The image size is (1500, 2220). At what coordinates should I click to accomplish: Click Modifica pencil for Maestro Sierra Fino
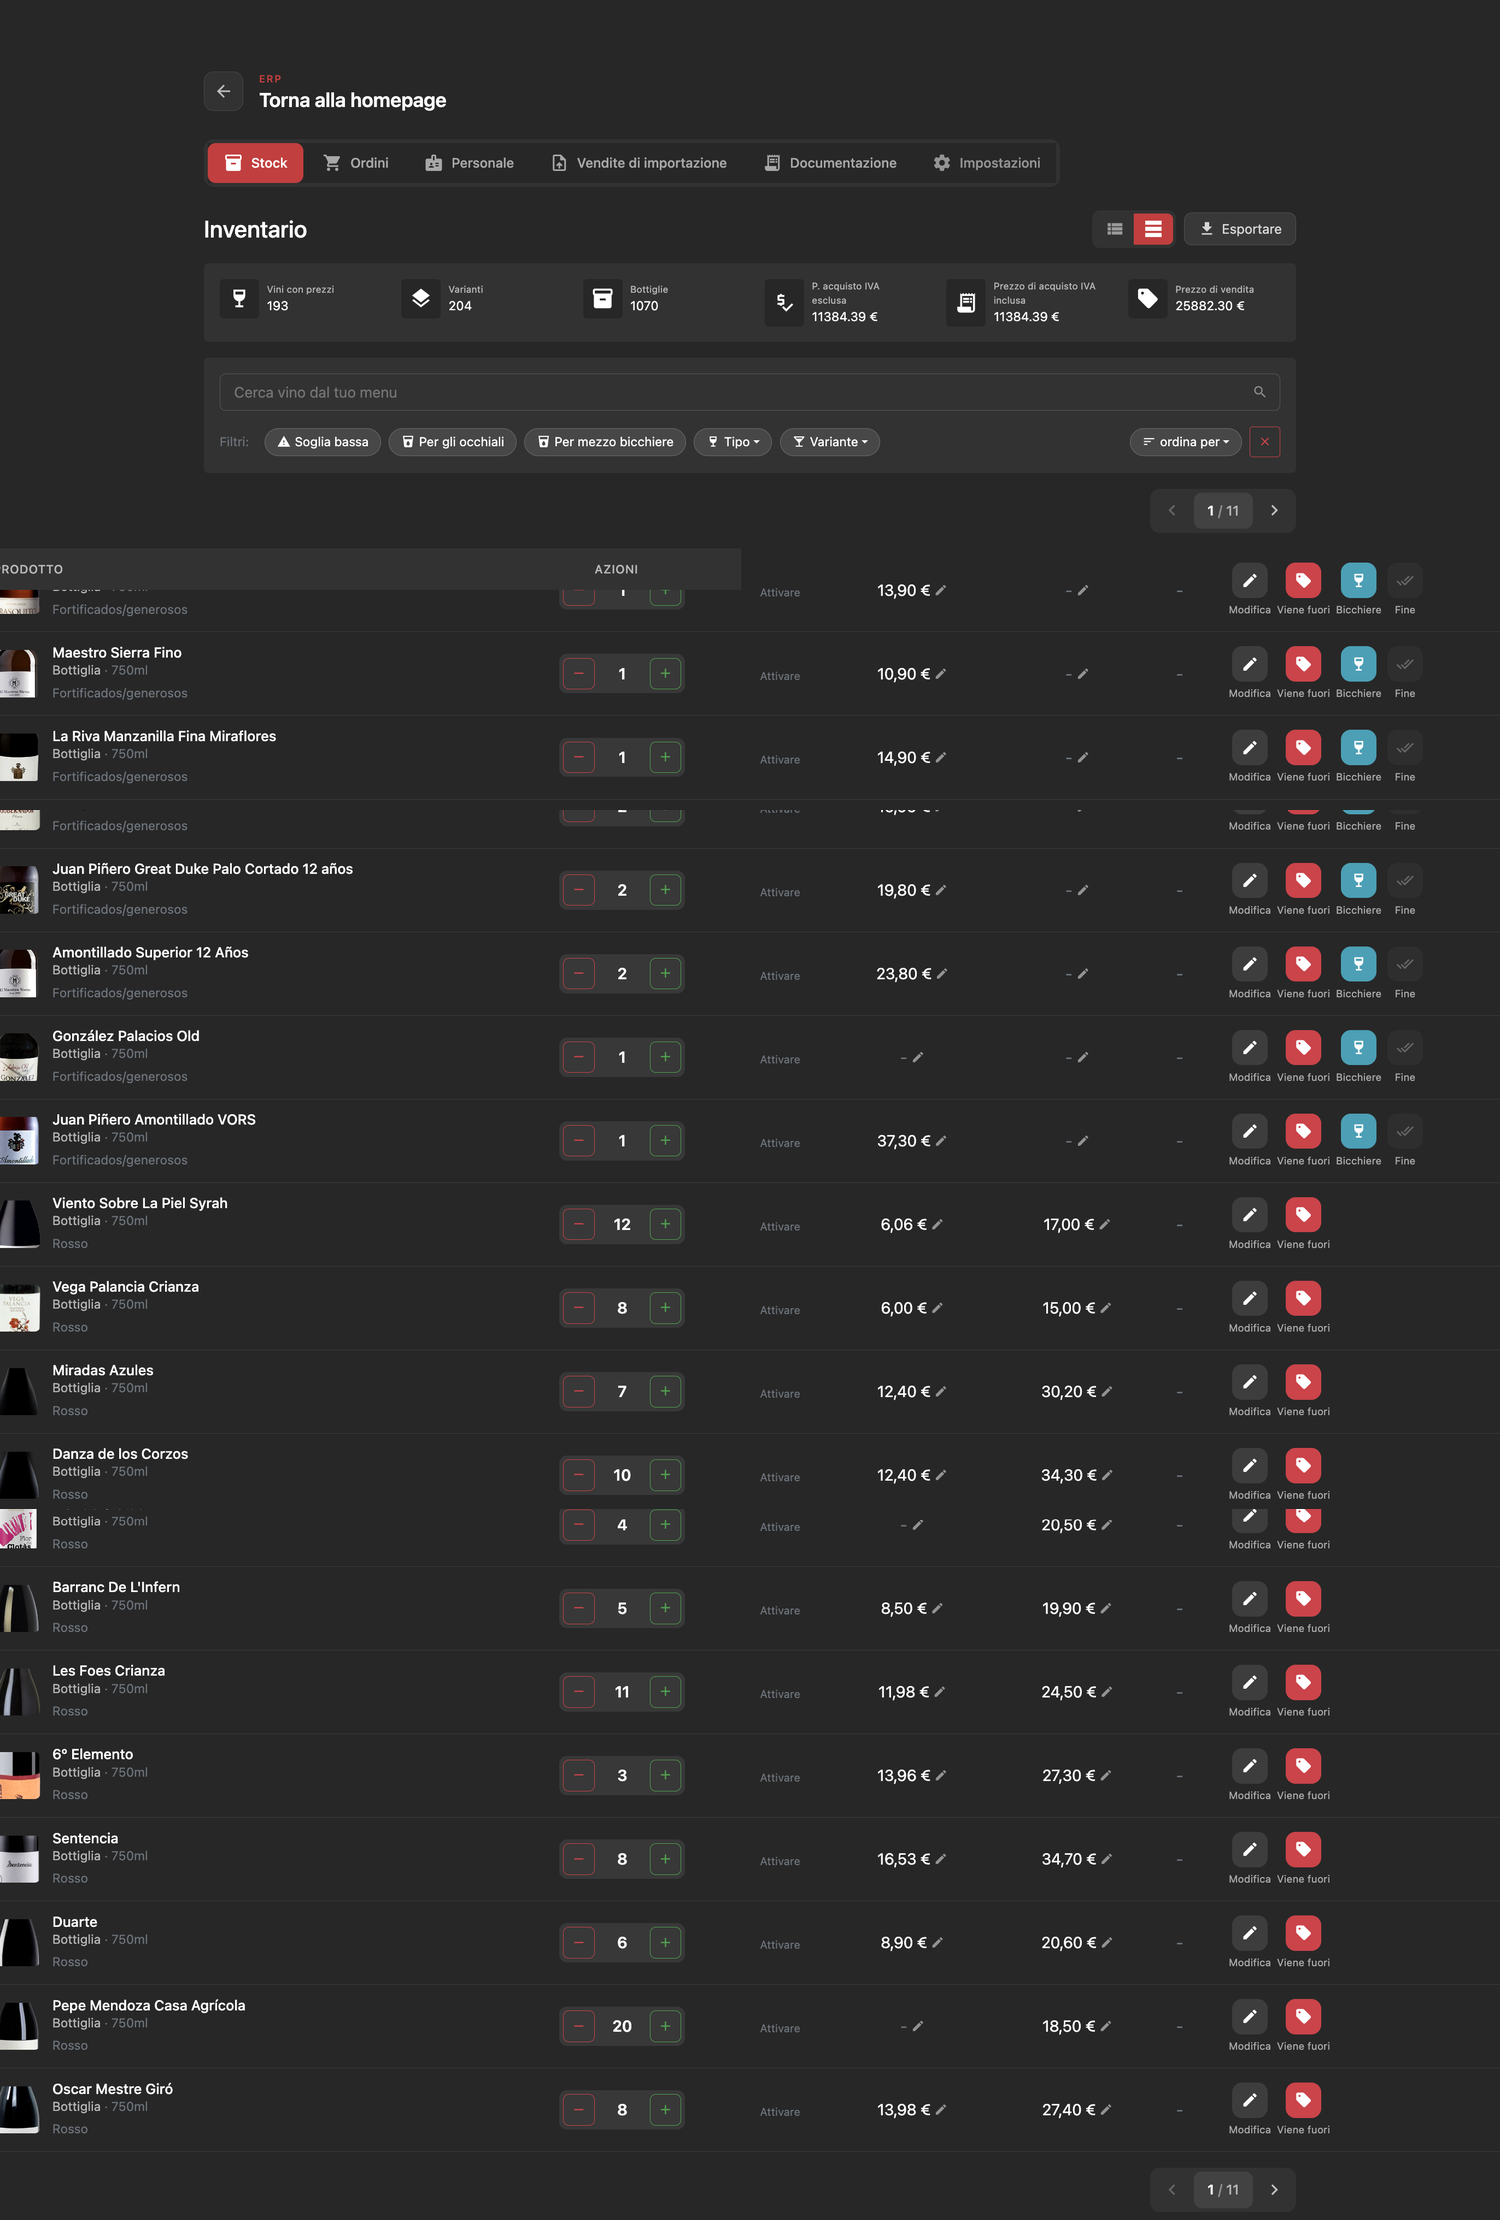tap(1249, 664)
